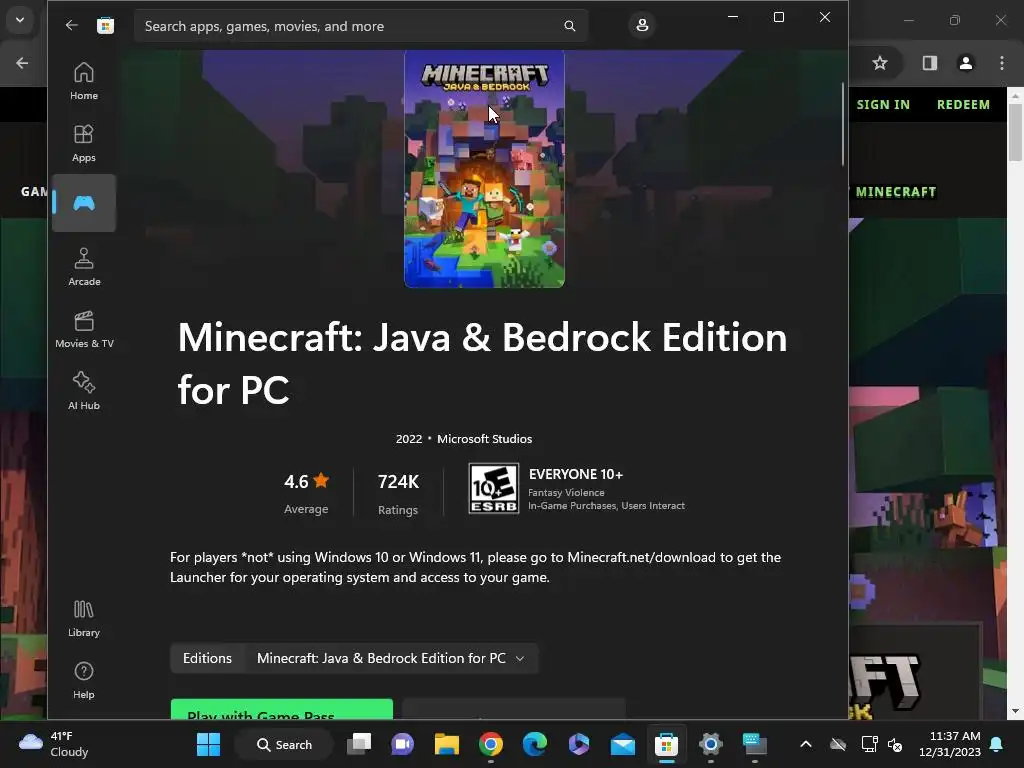Open the Arcade section
Screen dimensions: 1024x768
(x=84, y=267)
